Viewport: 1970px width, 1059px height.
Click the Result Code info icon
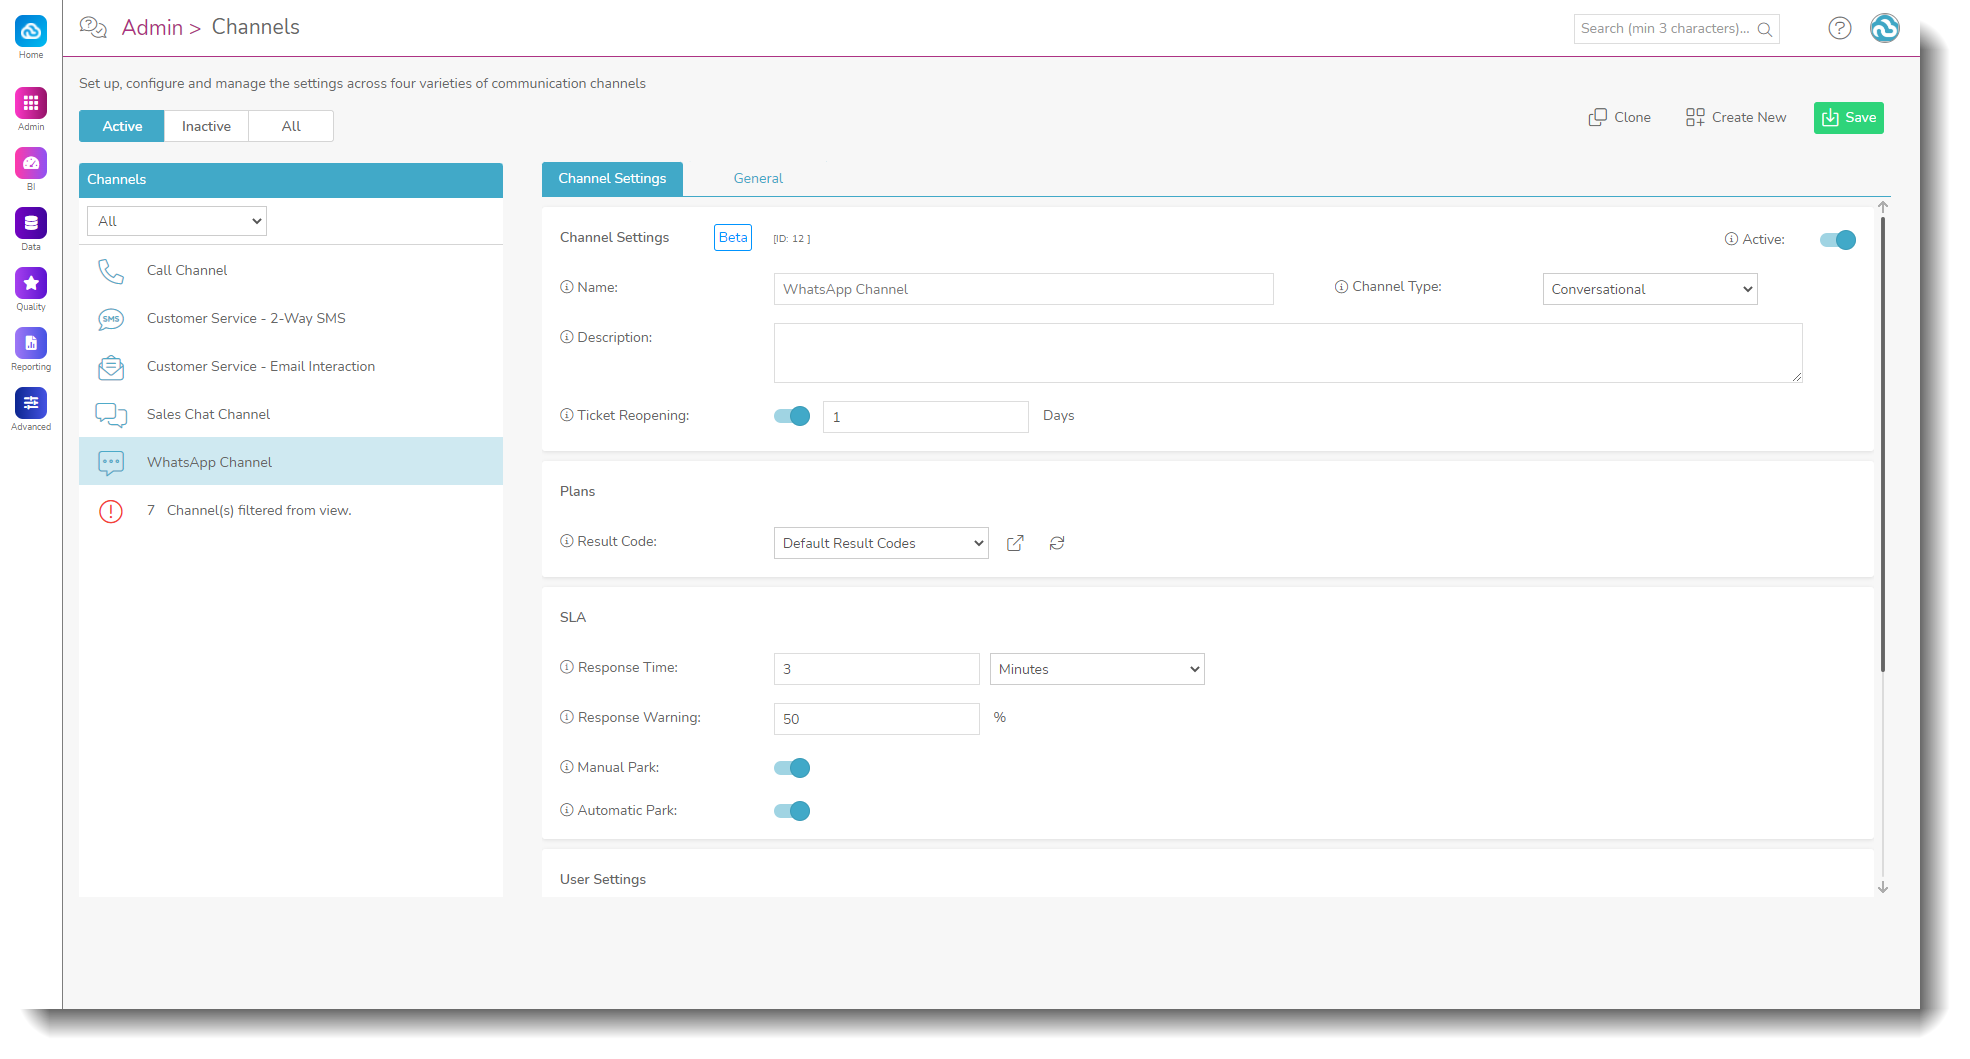point(567,541)
